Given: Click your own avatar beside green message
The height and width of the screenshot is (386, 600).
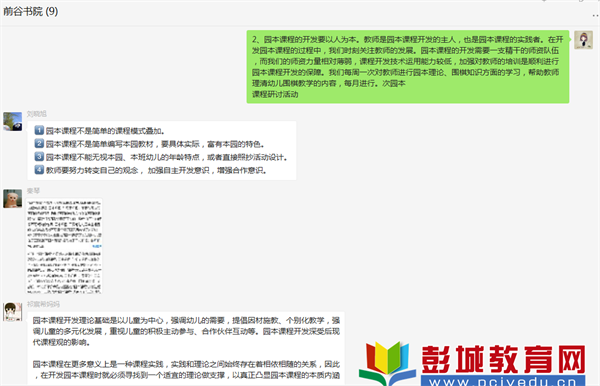Looking at the screenshot, I should (584, 40).
